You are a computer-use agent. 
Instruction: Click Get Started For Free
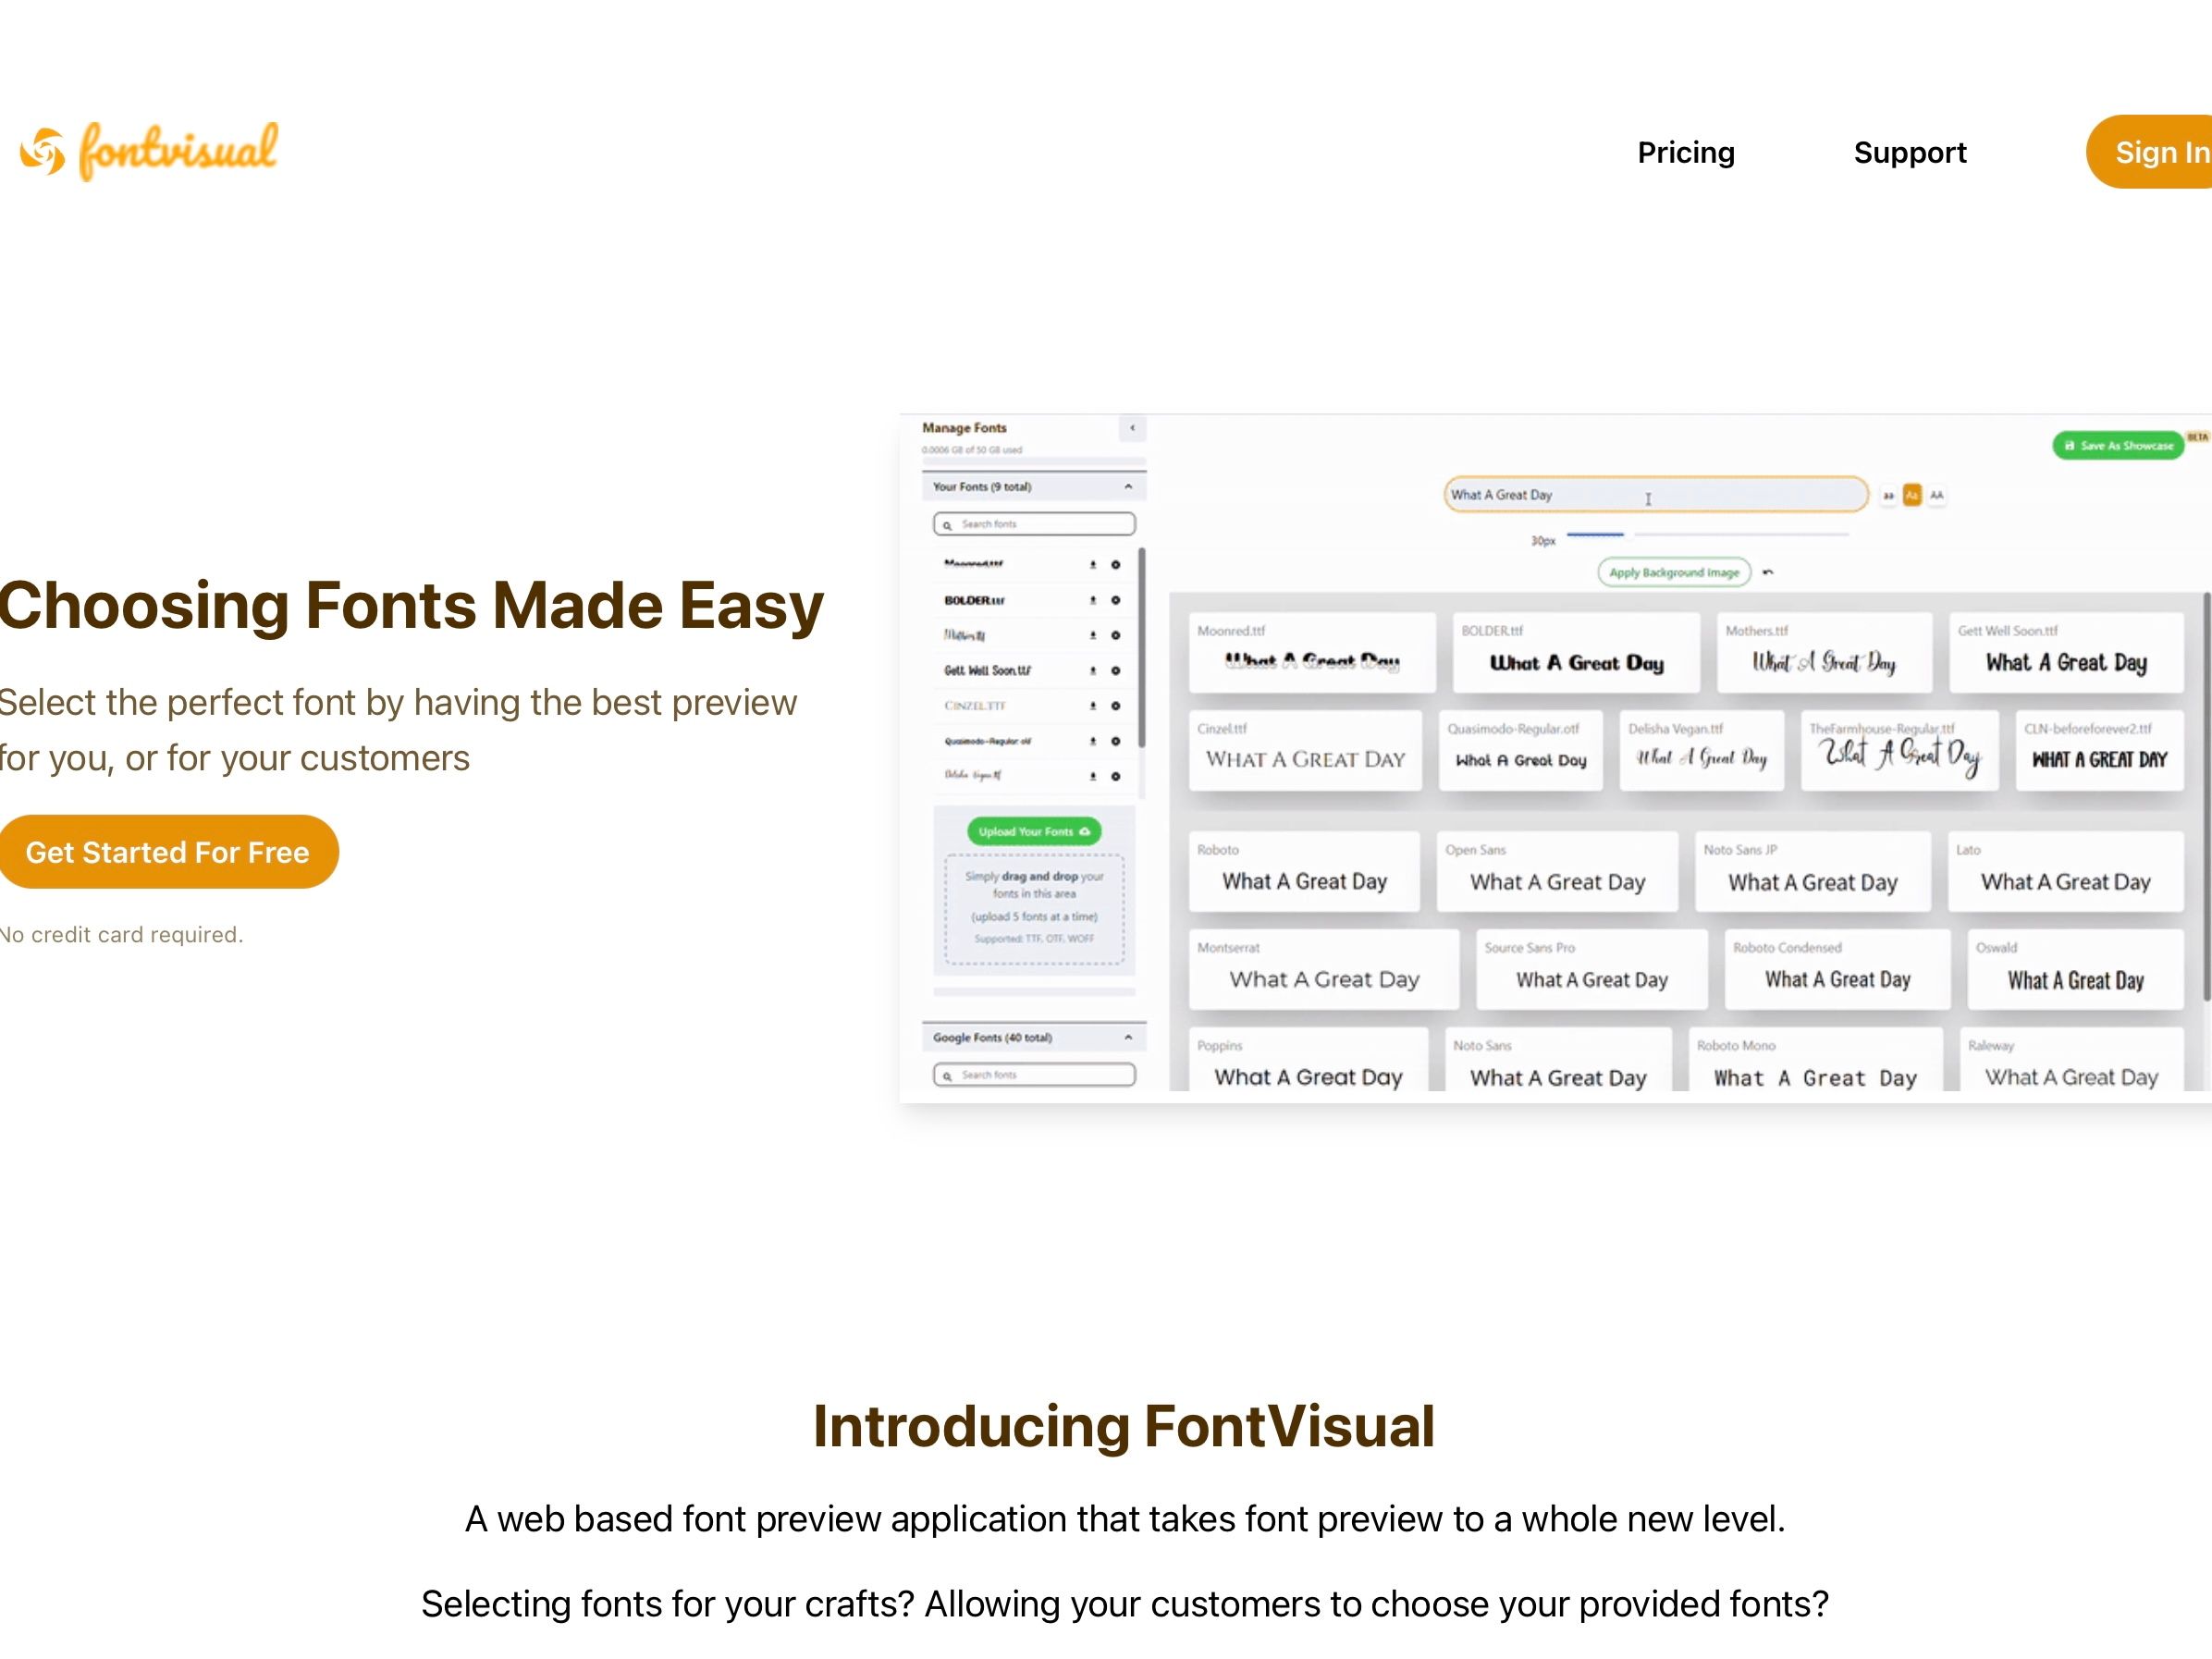[x=167, y=852]
